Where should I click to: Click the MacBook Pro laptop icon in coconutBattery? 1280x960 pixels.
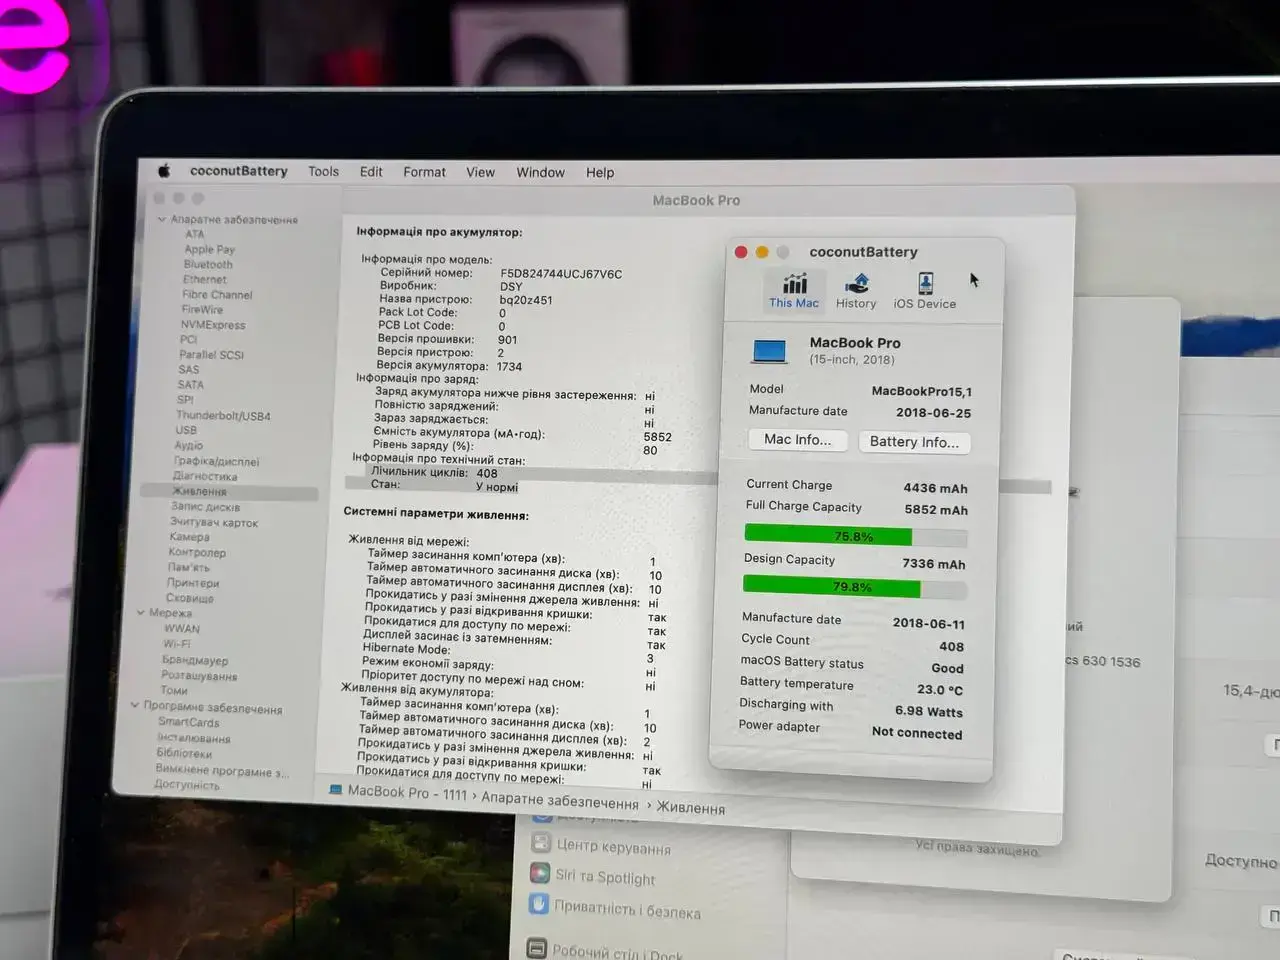tap(770, 351)
